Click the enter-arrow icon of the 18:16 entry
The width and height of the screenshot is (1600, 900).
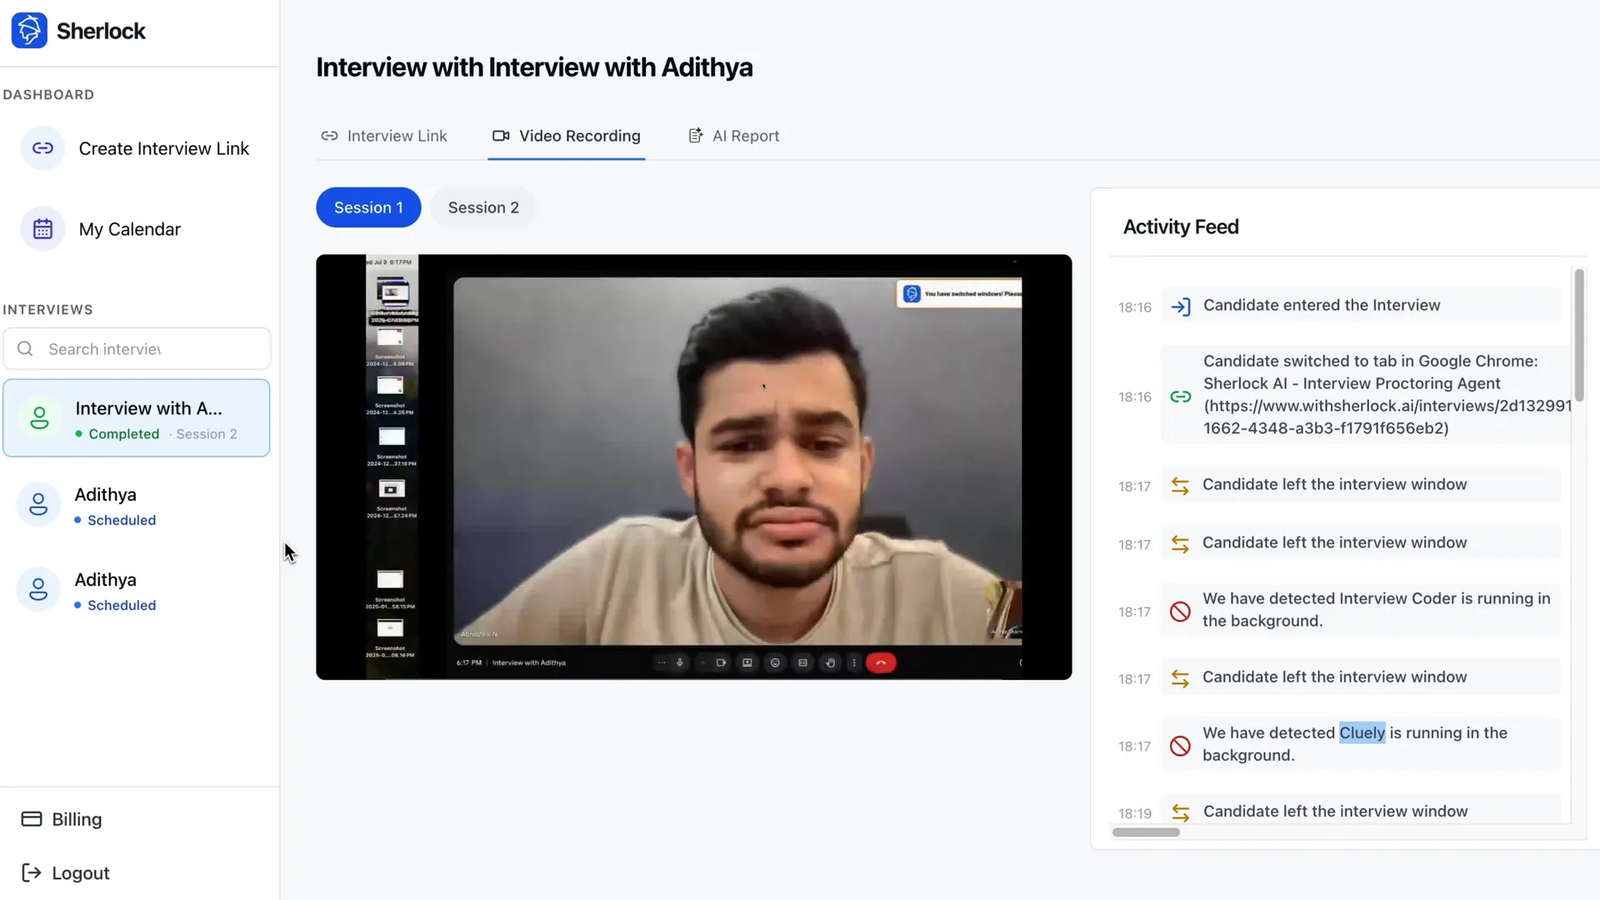coord(1181,307)
